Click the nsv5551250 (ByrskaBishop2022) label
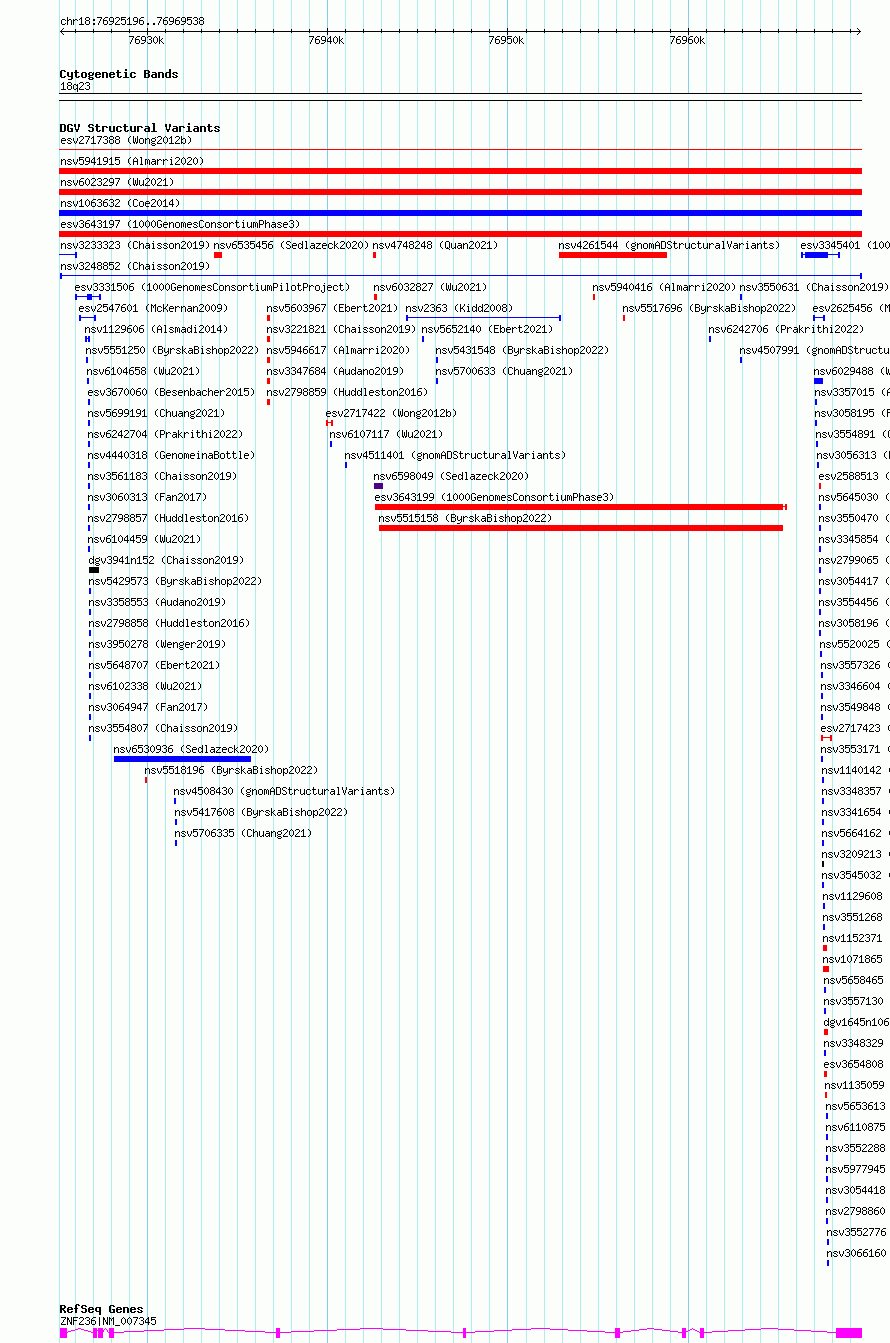890x1343 pixels. [172, 350]
